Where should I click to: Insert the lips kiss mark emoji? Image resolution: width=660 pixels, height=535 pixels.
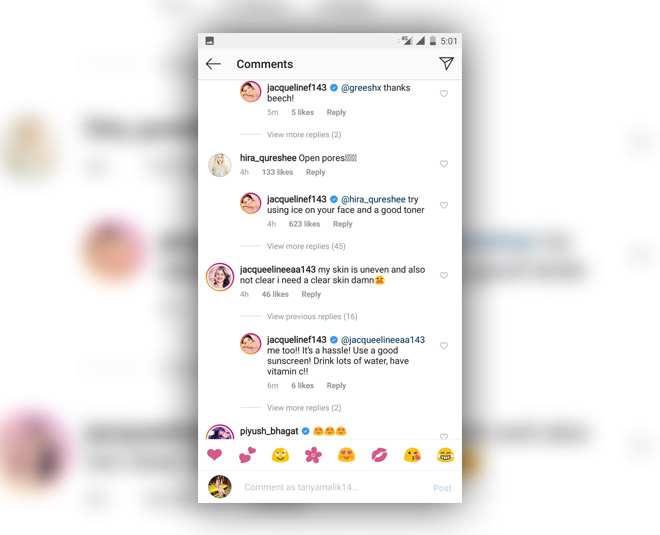click(x=379, y=455)
